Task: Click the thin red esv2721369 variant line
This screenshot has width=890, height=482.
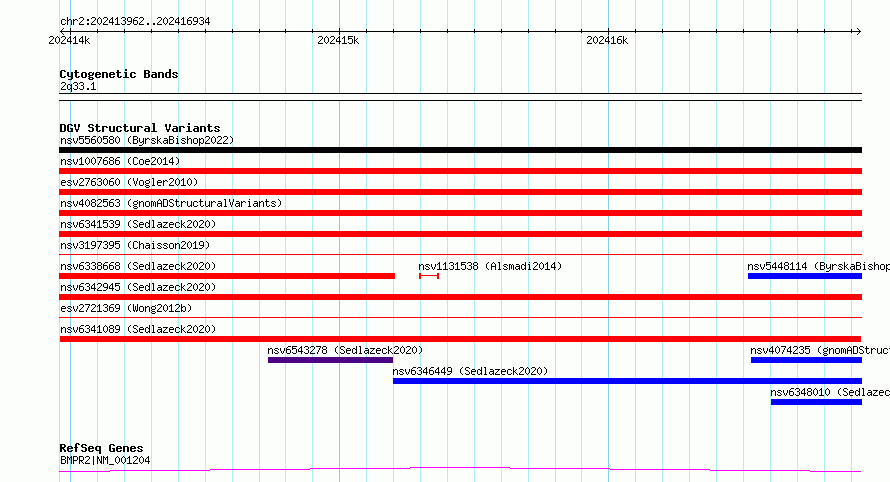Action: (x=460, y=317)
